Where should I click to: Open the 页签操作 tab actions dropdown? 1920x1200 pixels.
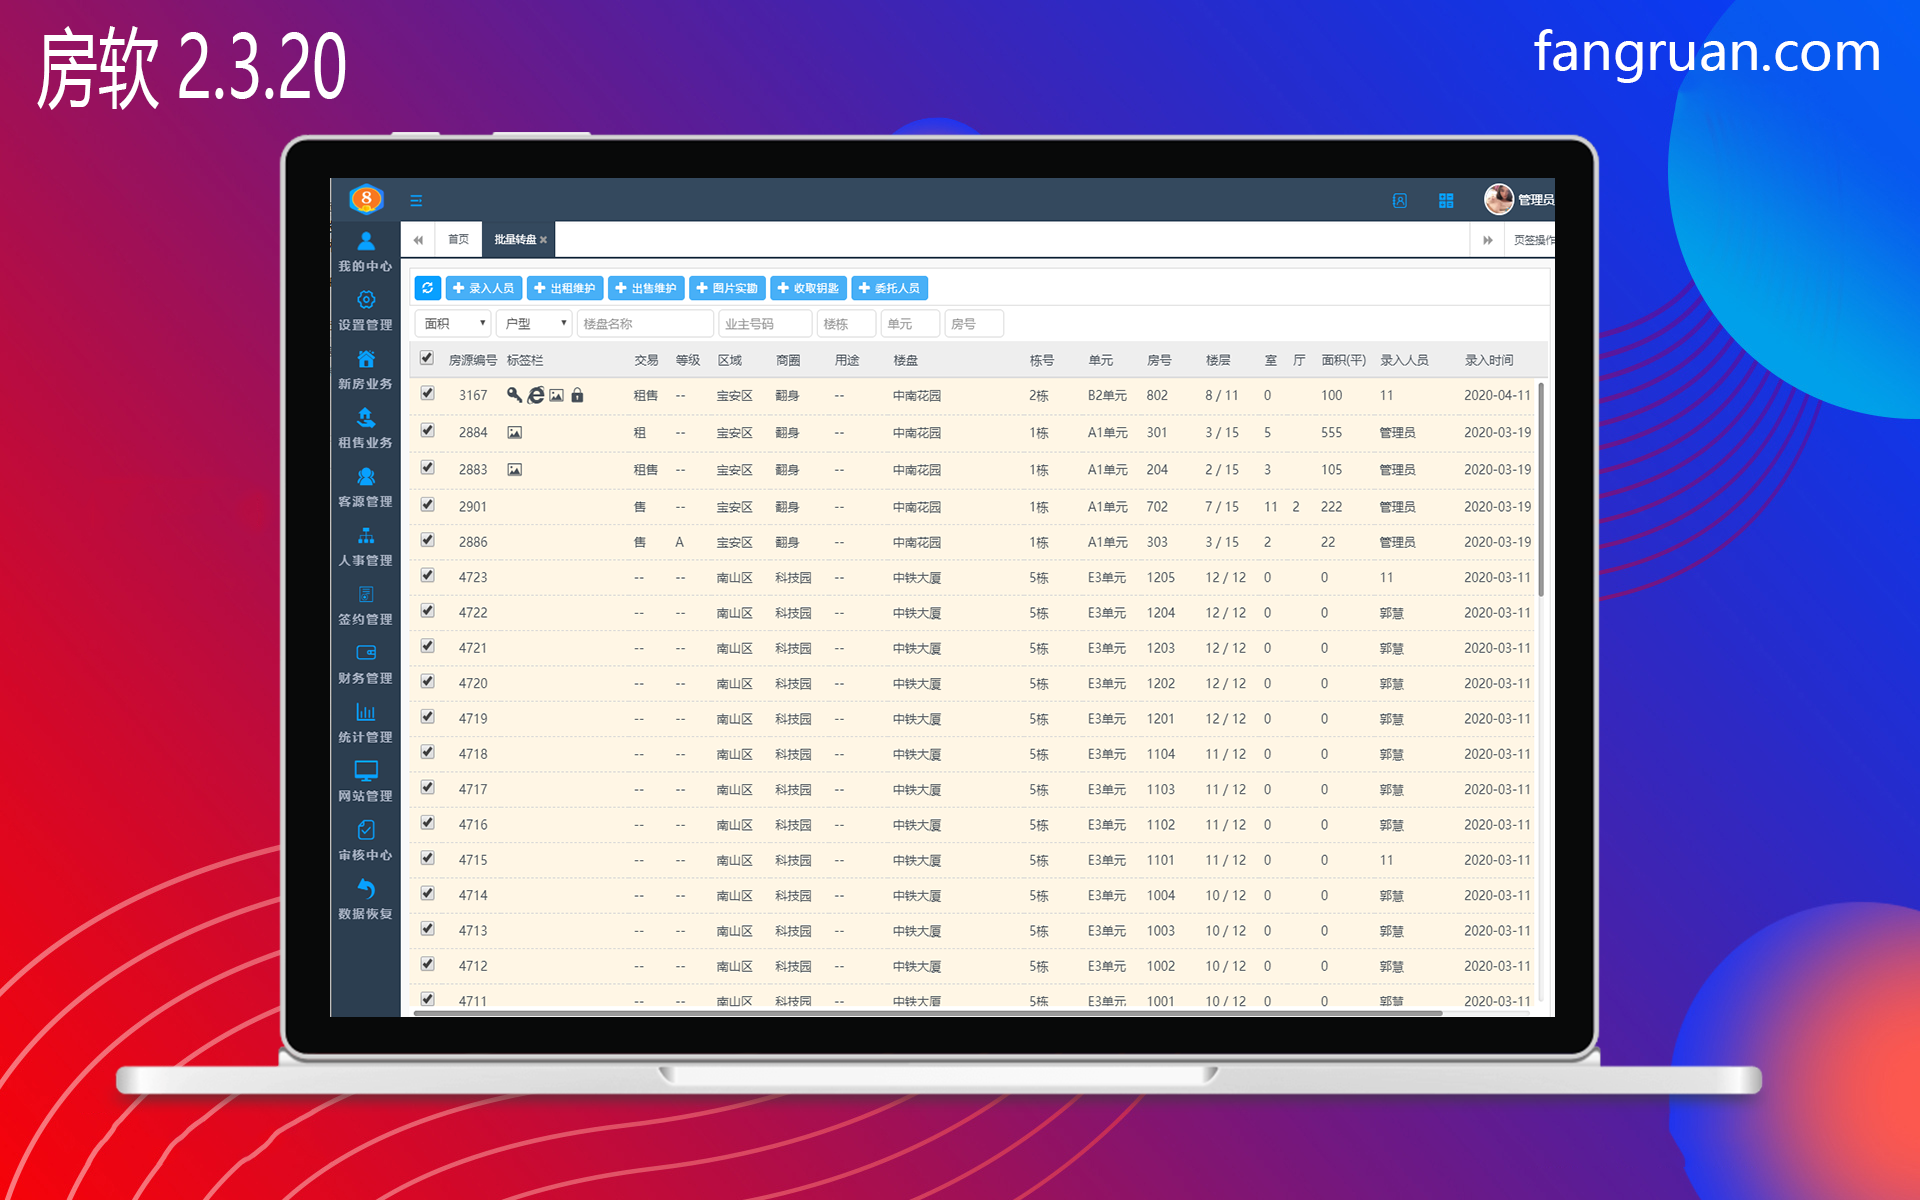click(x=1533, y=240)
